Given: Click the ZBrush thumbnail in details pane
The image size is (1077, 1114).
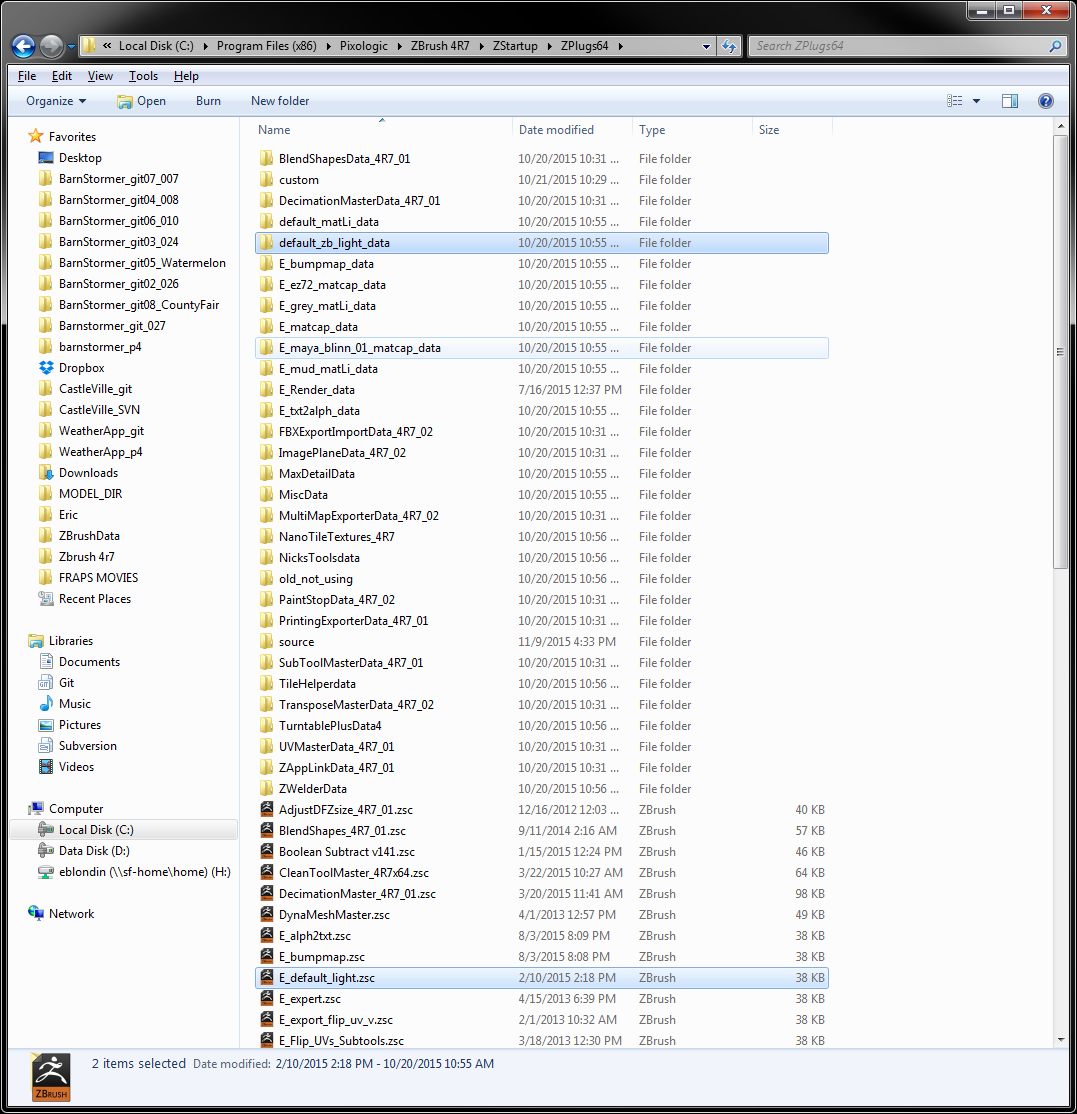Looking at the screenshot, I should click(x=51, y=1077).
